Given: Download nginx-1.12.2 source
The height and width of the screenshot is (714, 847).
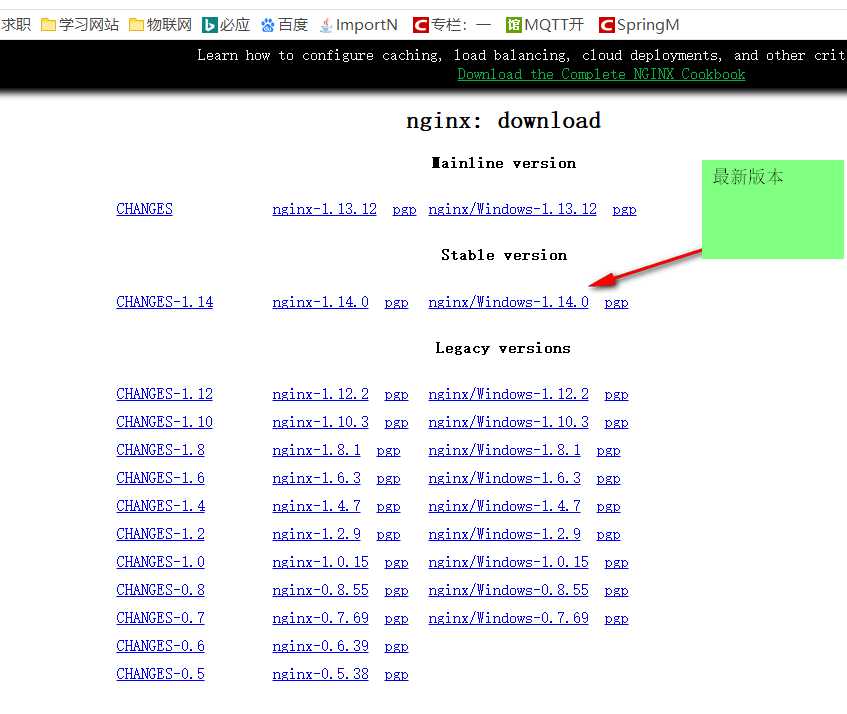Looking at the screenshot, I should coord(320,394).
